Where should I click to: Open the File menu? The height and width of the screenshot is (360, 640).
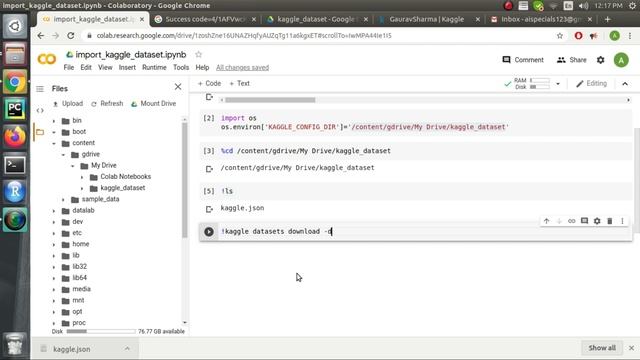[x=69, y=67]
